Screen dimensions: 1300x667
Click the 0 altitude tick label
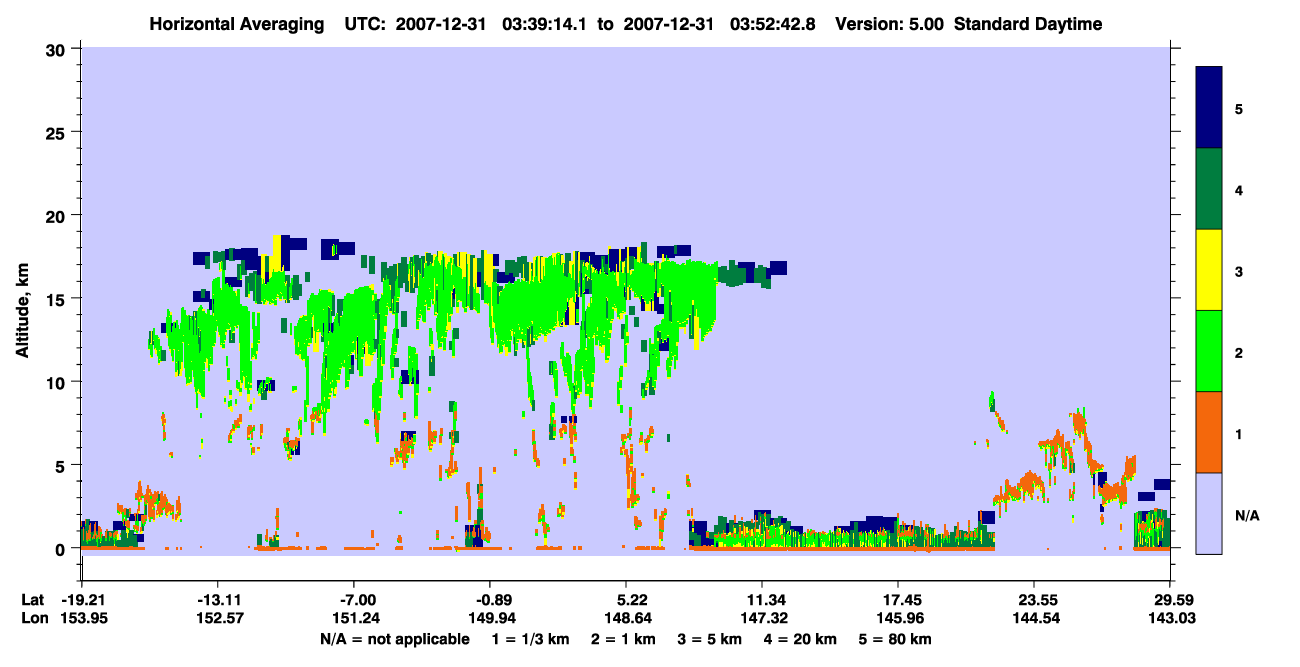coord(62,549)
